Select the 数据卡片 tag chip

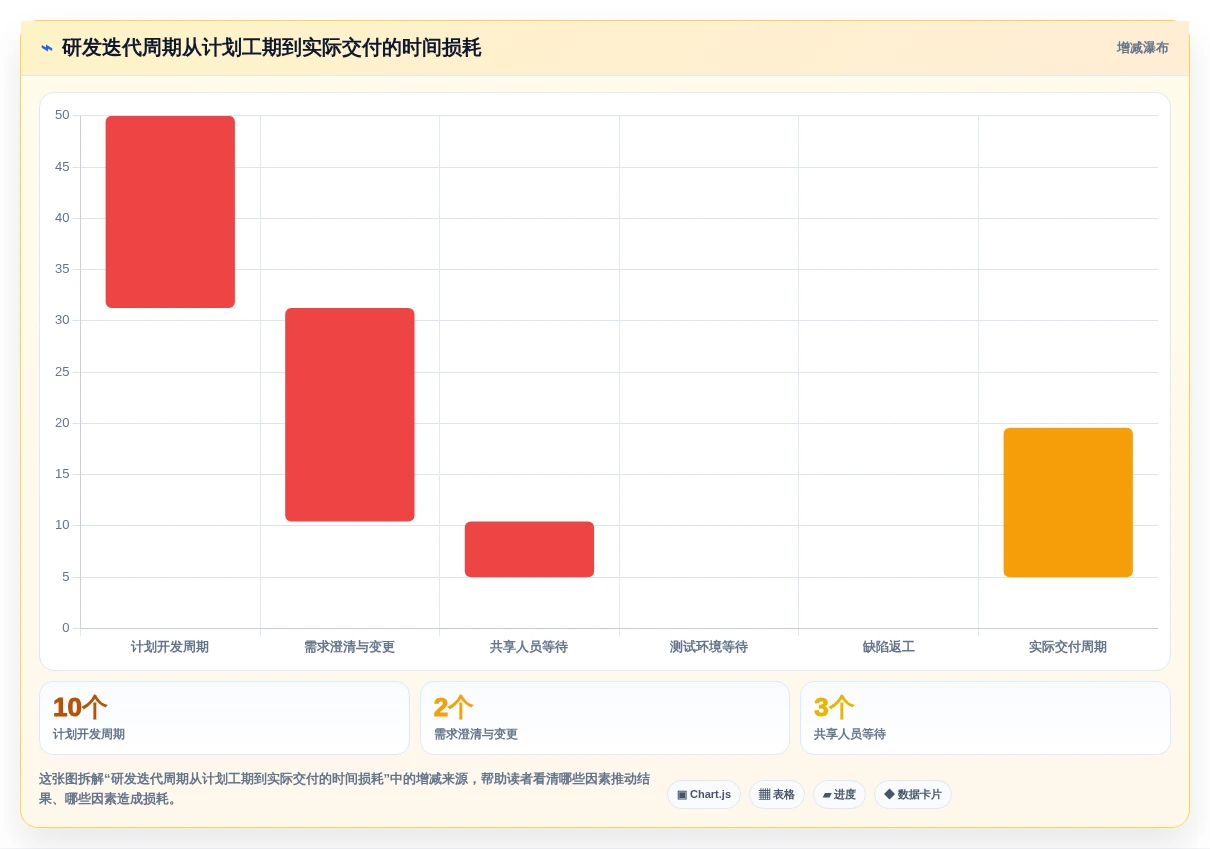[913, 795]
